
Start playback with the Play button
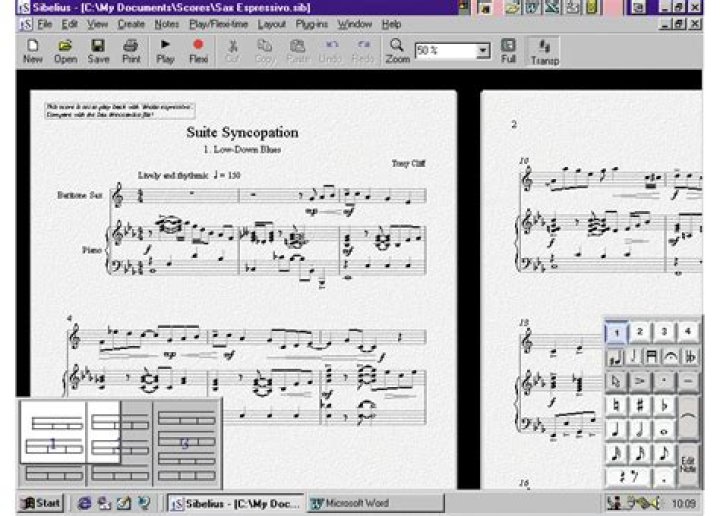coord(165,51)
